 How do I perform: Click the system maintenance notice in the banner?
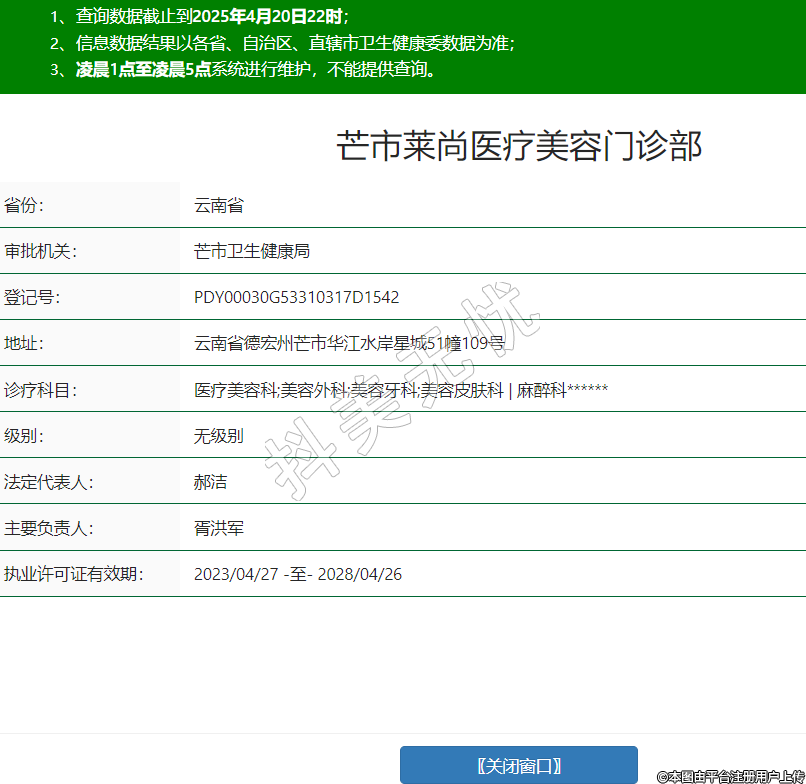pyautogui.click(x=256, y=70)
